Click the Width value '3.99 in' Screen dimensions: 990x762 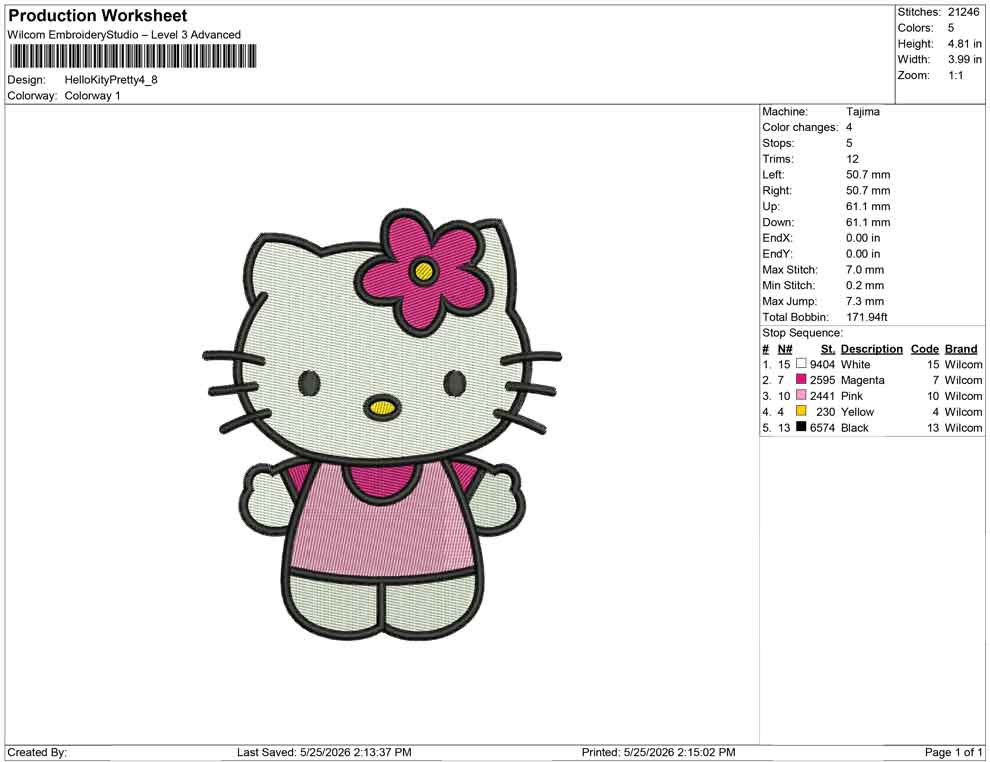click(965, 59)
